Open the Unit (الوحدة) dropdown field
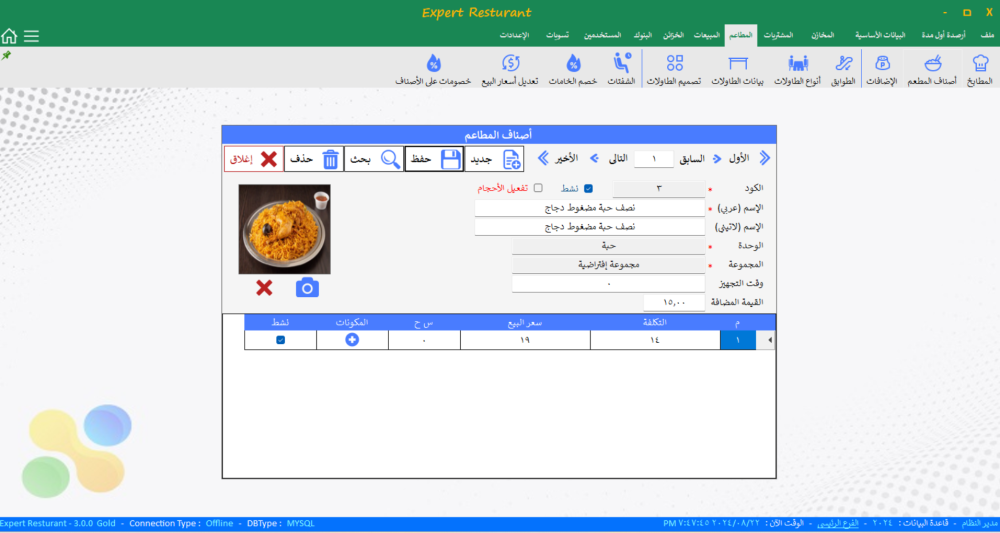Image resolution: width=1000 pixels, height=533 pixels. (608, 245)
